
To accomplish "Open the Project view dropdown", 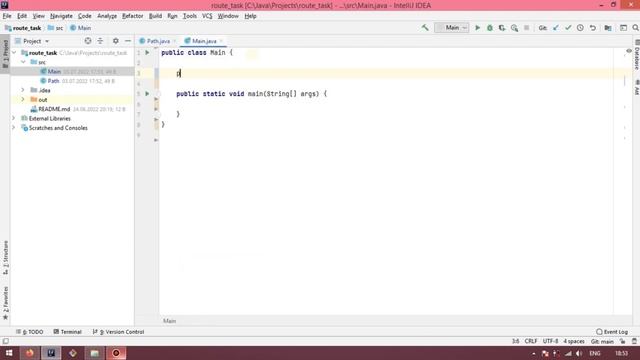I will point(32,41).
